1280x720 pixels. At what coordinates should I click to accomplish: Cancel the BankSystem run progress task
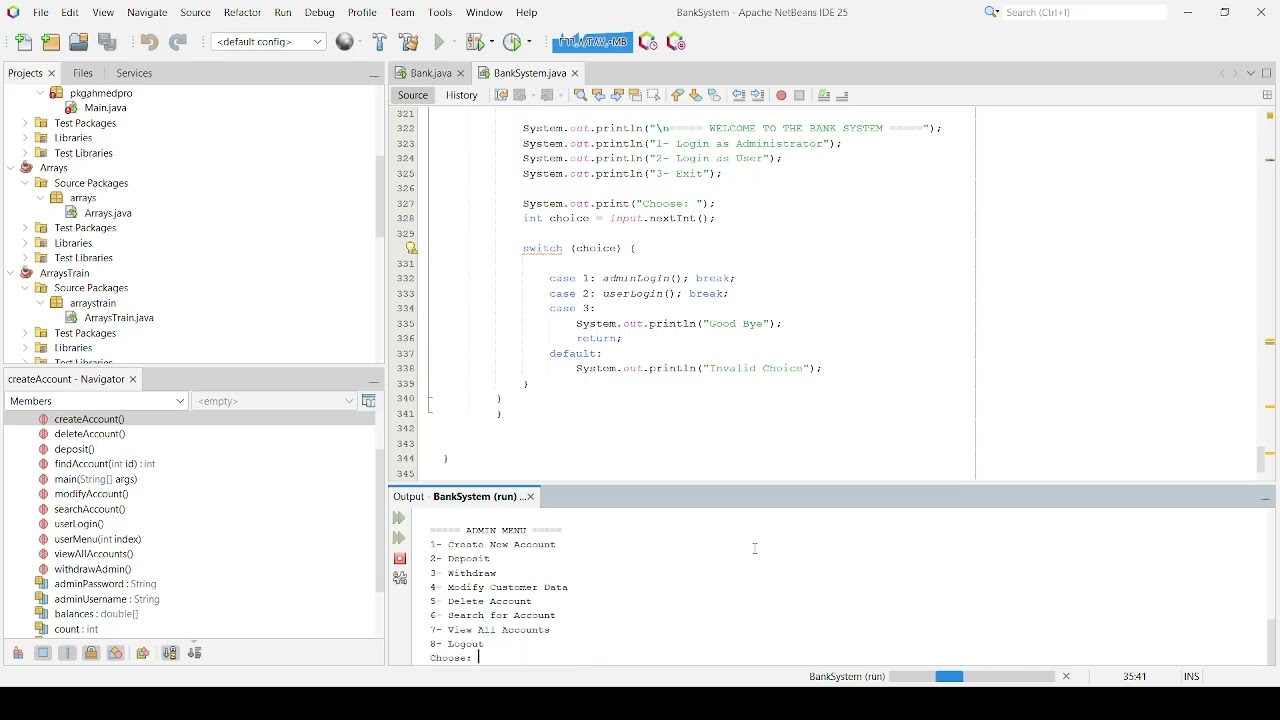(x=1066, y=677)
